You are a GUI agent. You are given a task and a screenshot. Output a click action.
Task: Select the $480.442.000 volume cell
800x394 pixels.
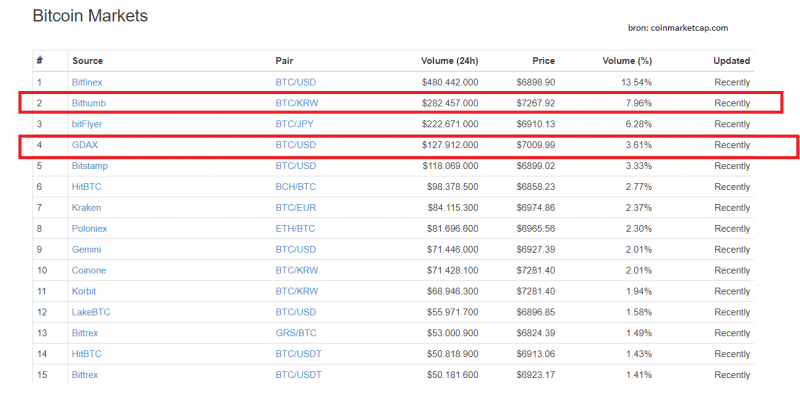click(x=450, y=82)
